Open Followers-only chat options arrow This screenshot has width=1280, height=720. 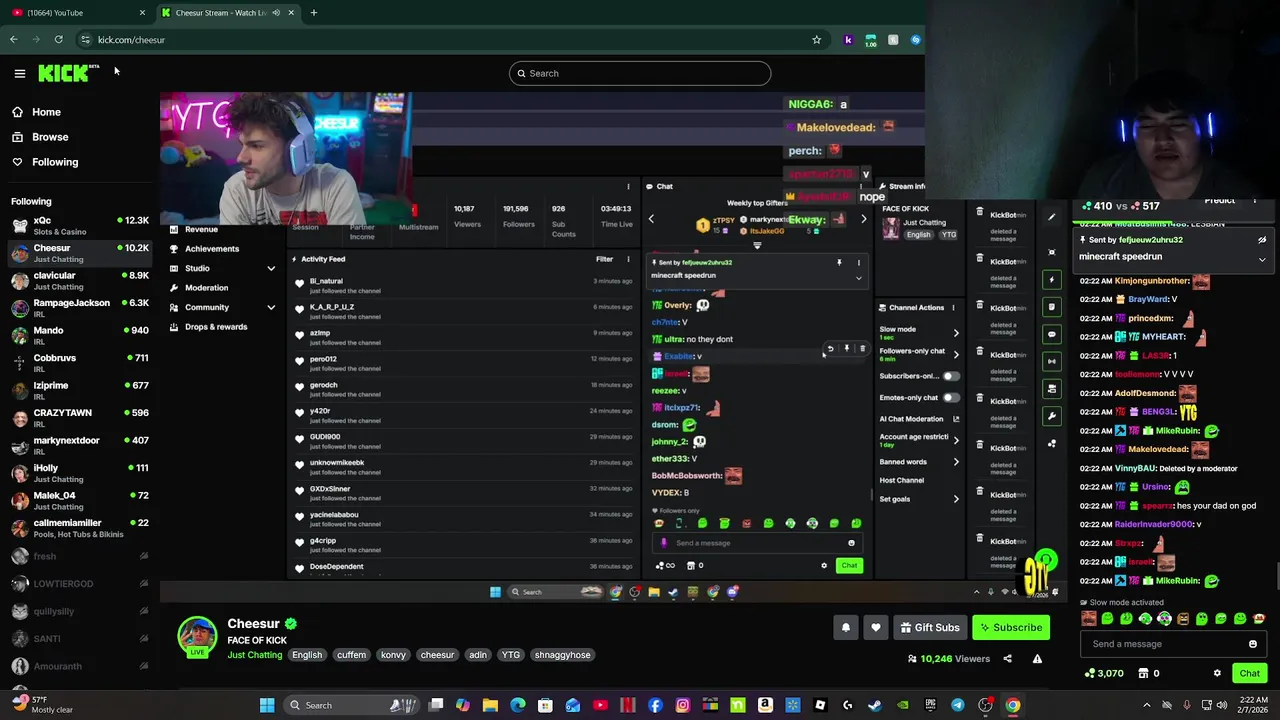(955, 354)
